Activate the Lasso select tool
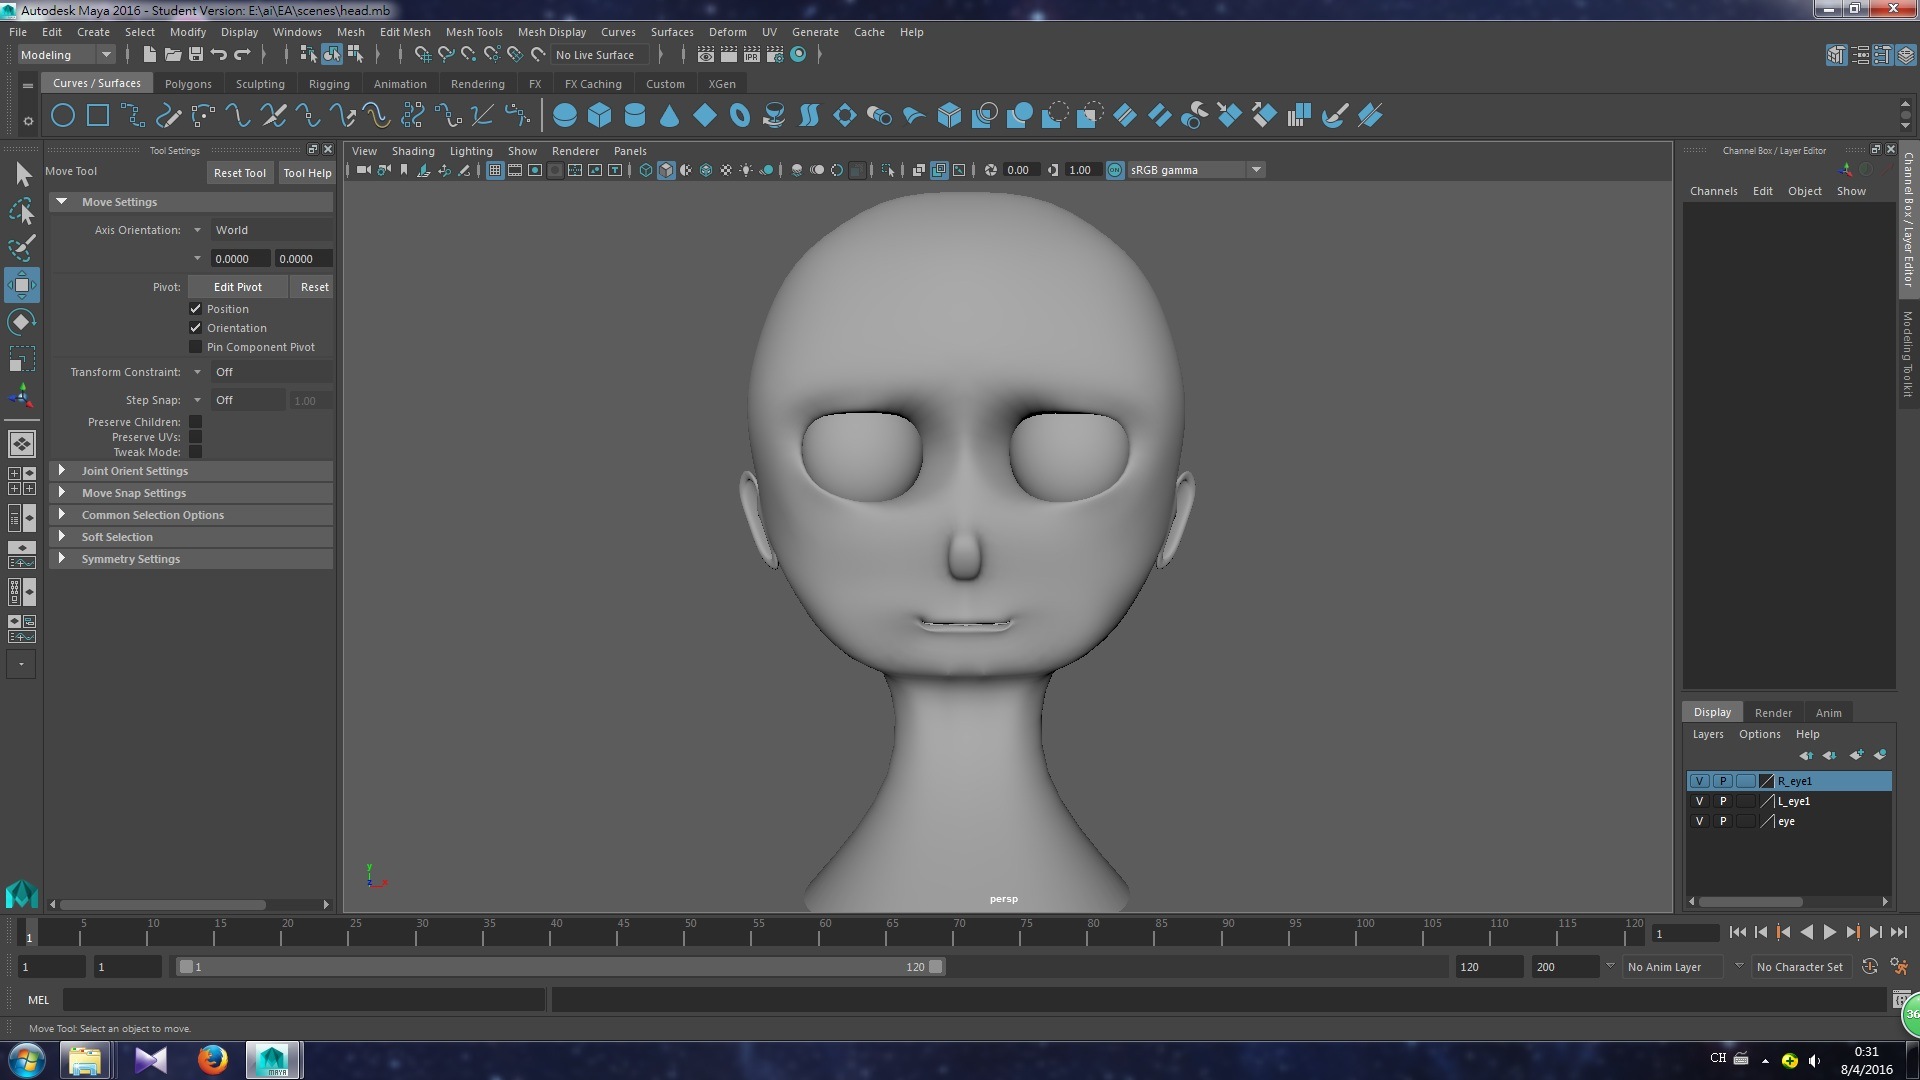 pyautogui.click(x=21, y=211)
